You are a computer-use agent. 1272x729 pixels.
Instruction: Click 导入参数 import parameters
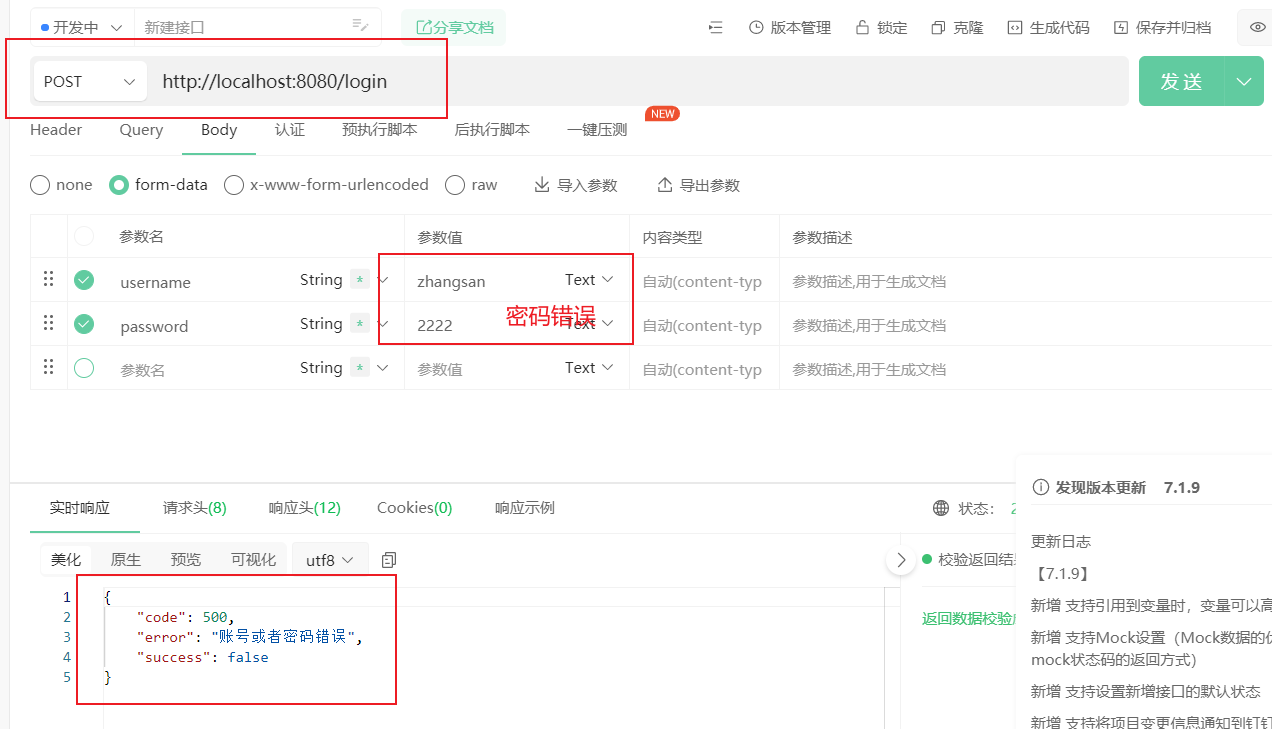tap(576, 185)
